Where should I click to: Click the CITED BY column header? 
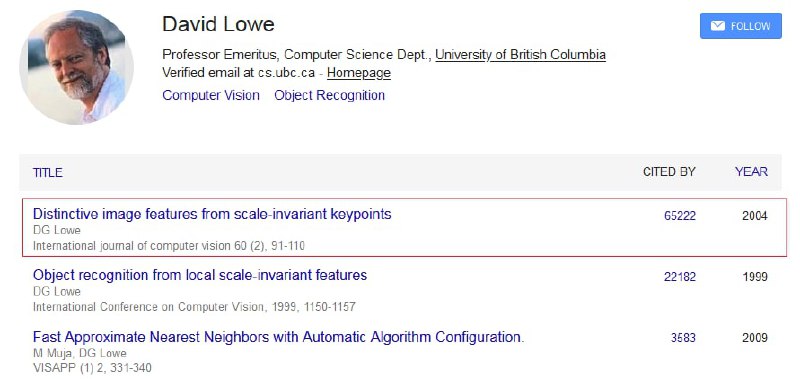click(669, 172)
